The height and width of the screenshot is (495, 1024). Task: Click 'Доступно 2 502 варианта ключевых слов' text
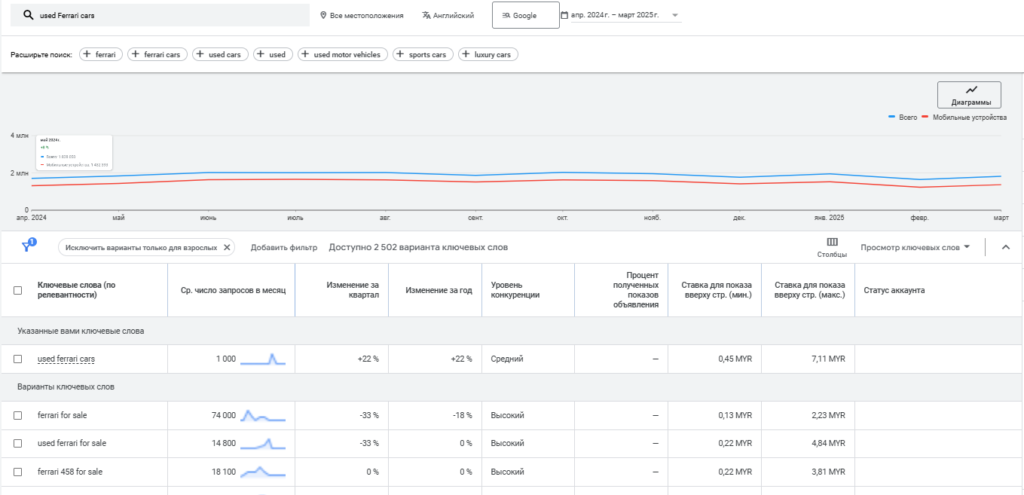click(419, 248)
